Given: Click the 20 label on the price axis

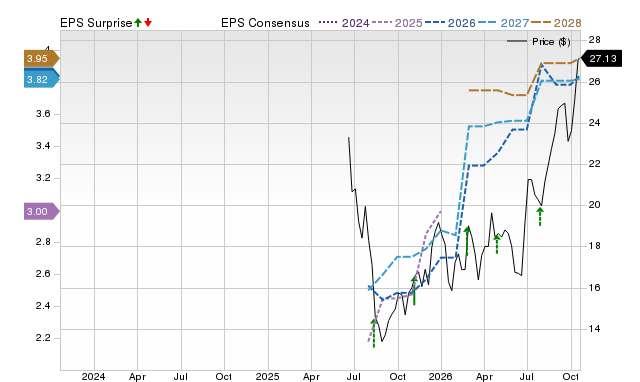Looking at the screenshot, I should 595,205.
